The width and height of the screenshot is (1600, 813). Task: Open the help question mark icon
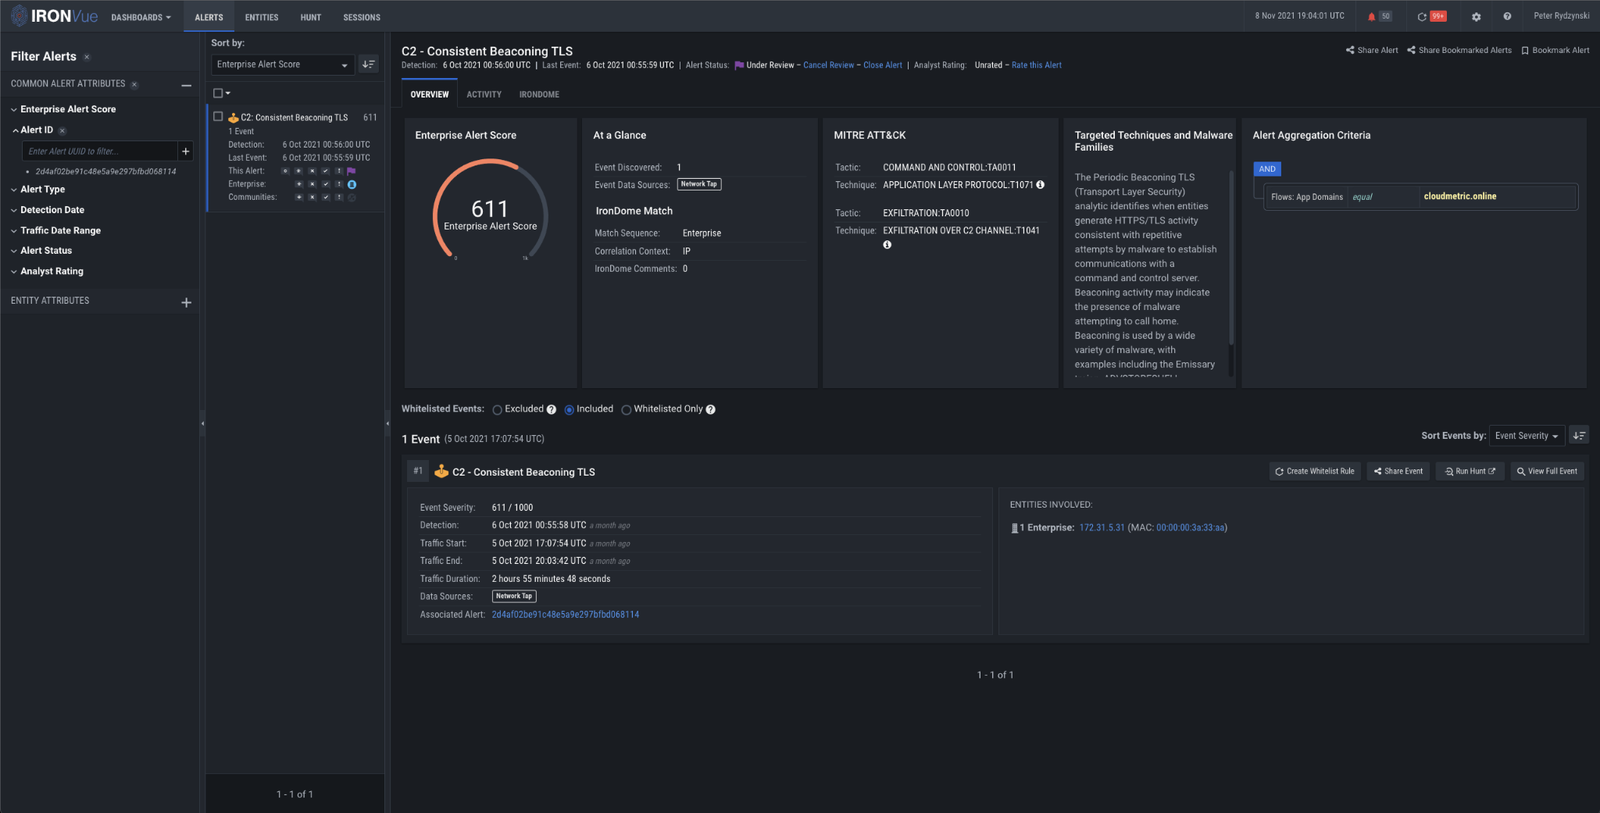(x=1507, y=16)
